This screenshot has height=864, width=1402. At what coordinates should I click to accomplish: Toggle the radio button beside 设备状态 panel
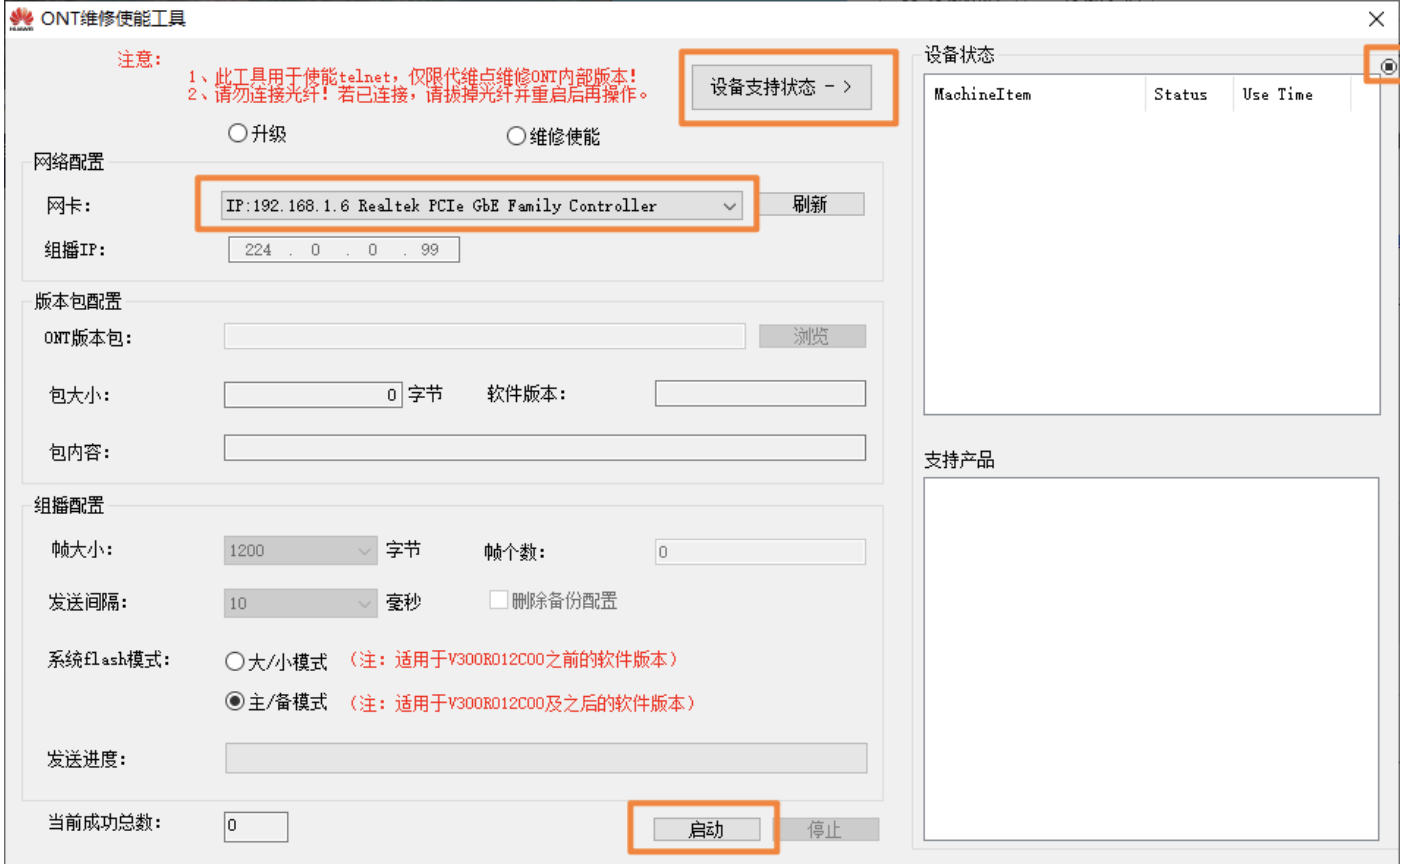pyautogui.click(x=1388, y=67)
